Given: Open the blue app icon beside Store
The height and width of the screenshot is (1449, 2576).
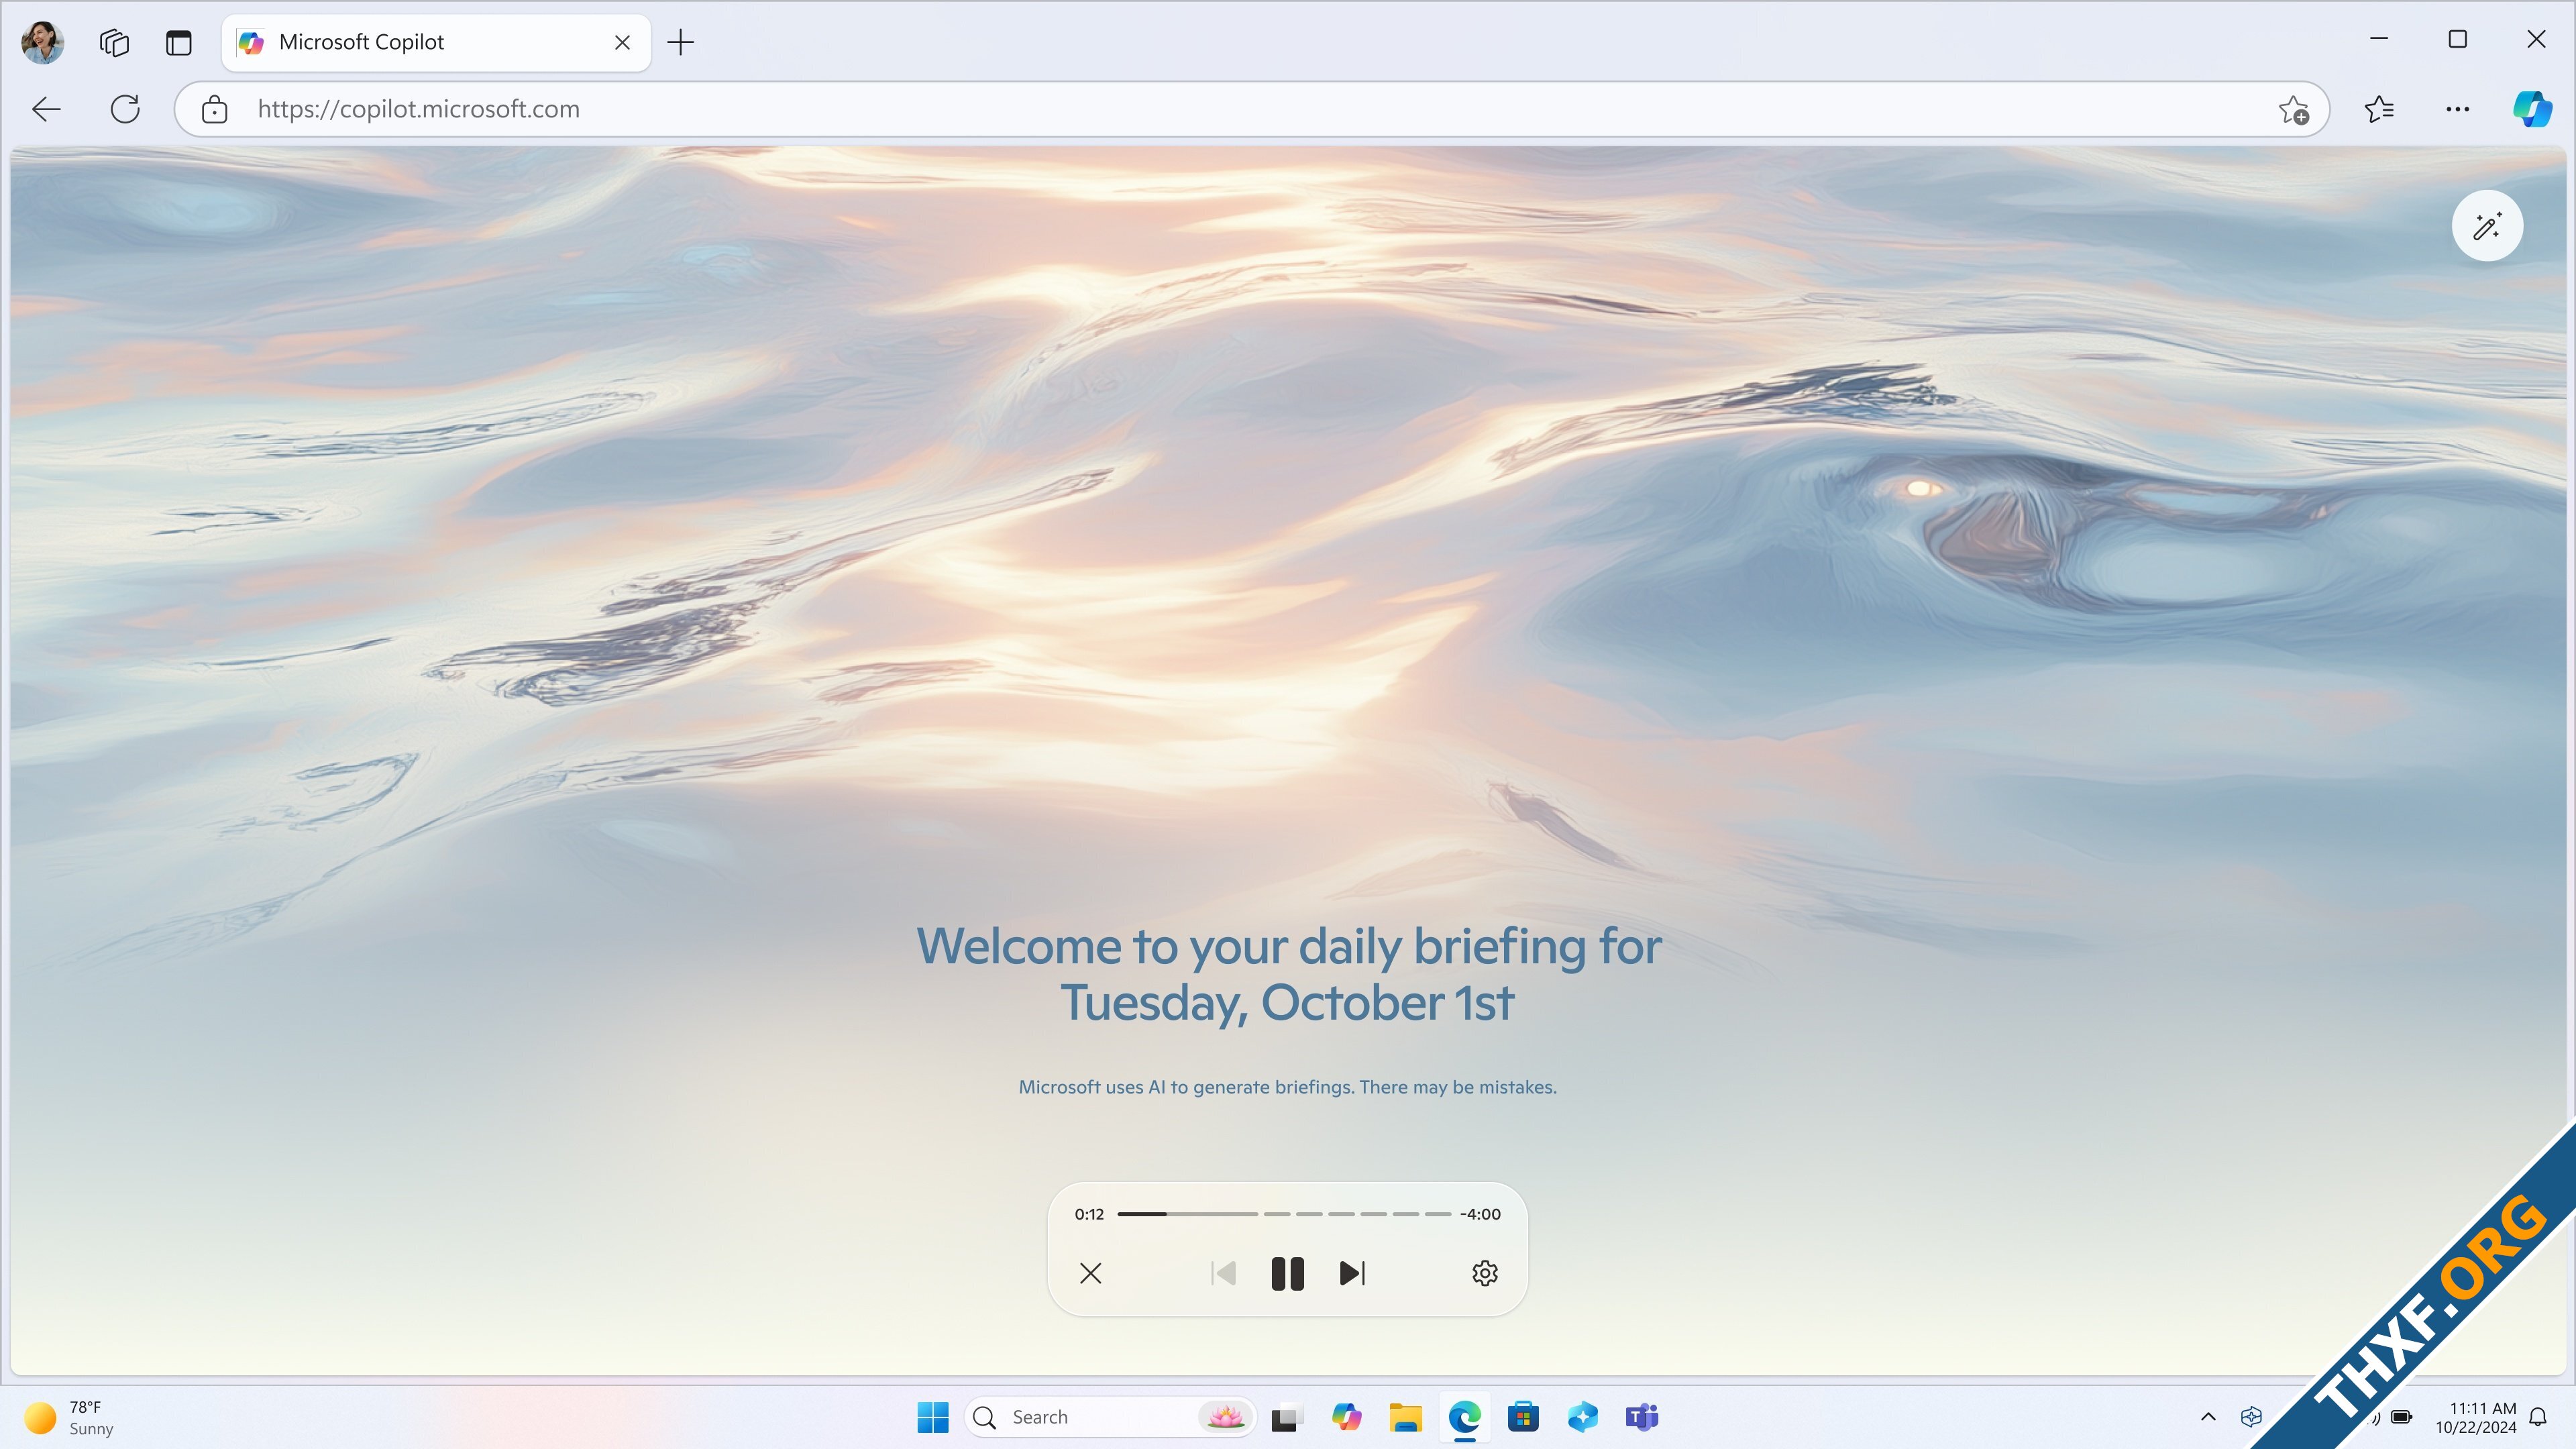Looking at the screenshot, I should pos(1583,1417).
